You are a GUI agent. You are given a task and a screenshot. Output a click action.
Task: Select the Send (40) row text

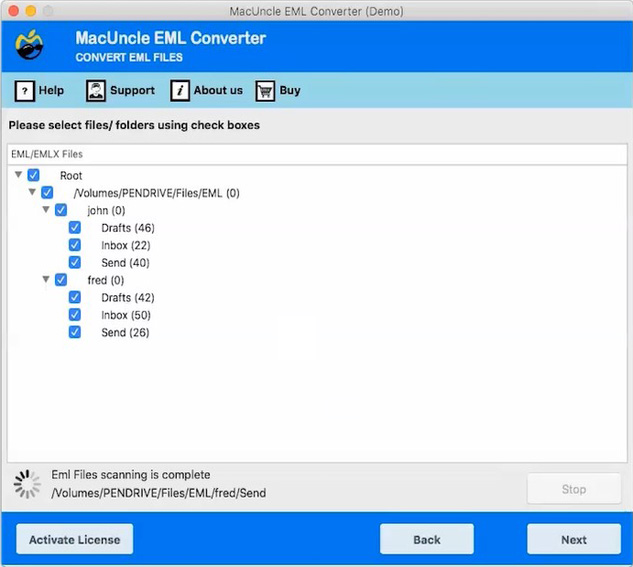coord(125,263)
